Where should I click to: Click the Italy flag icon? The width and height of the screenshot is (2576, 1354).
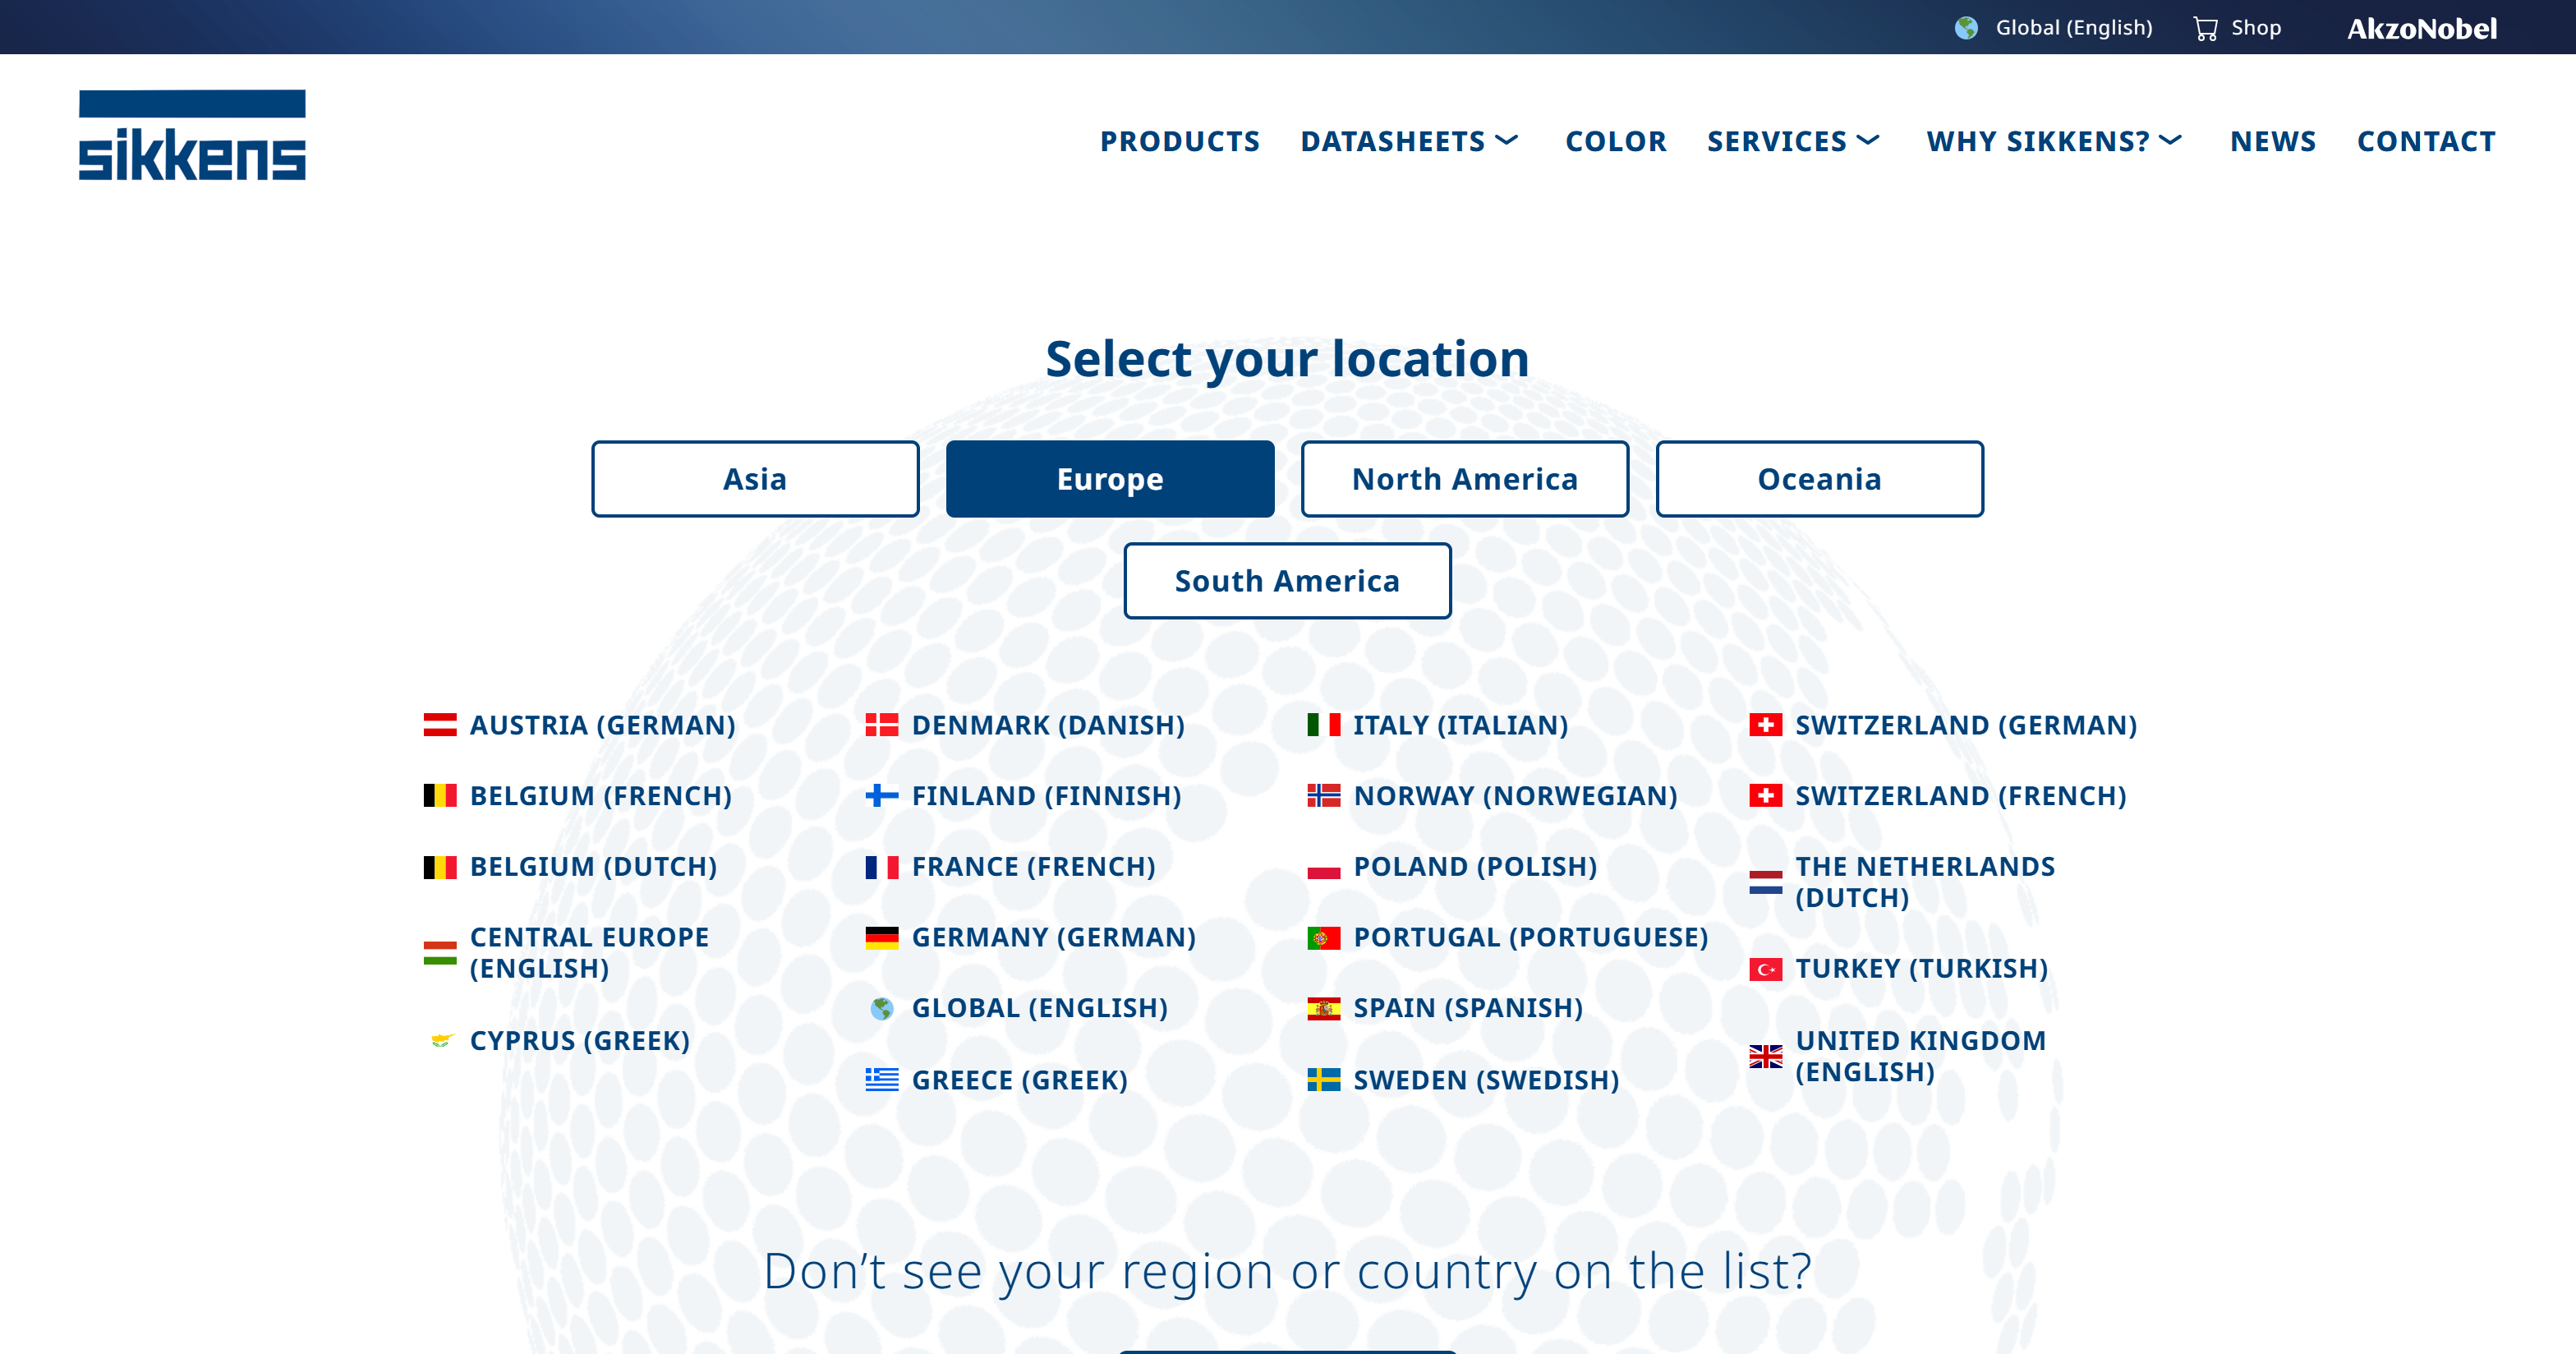click(1324, 725)
